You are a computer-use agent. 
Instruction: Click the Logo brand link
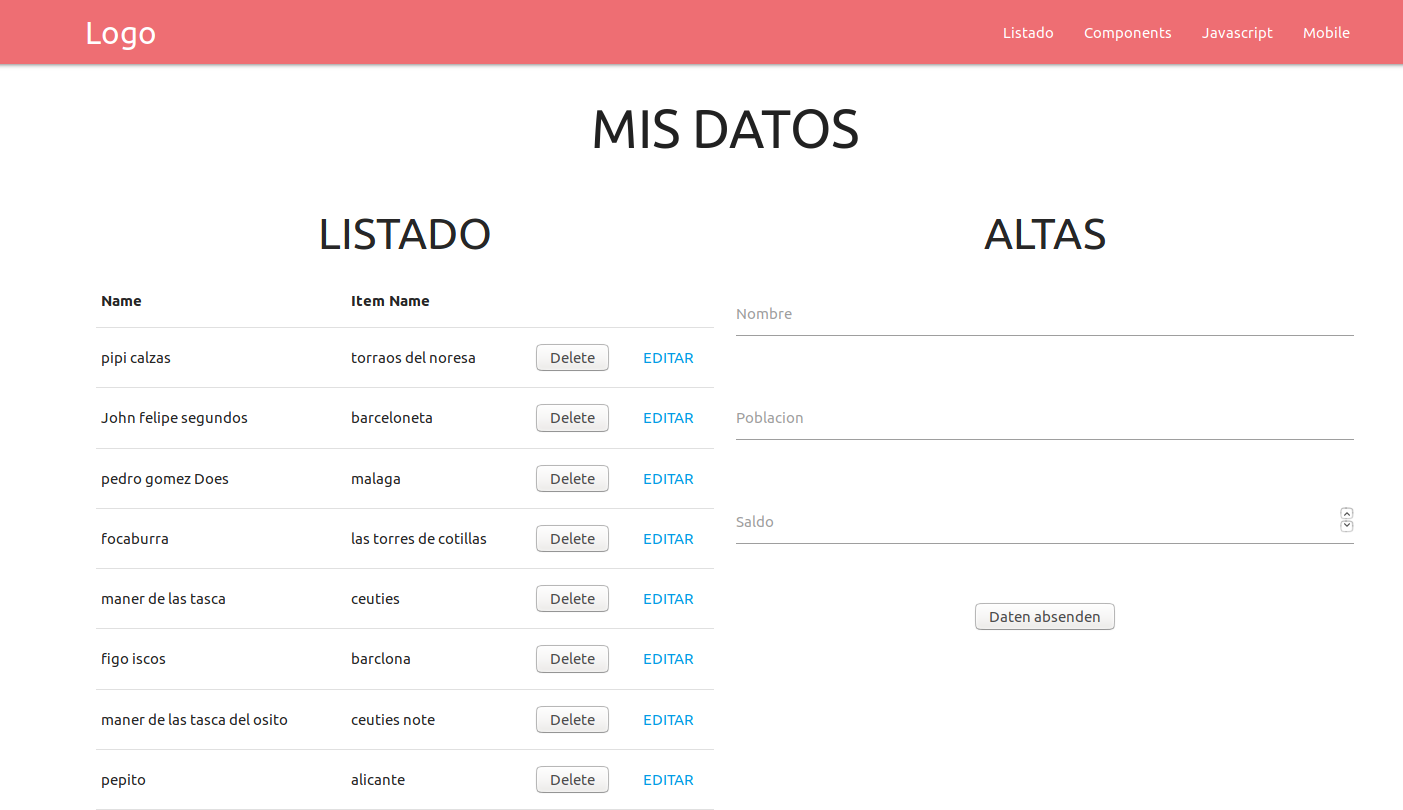point(120,32)
